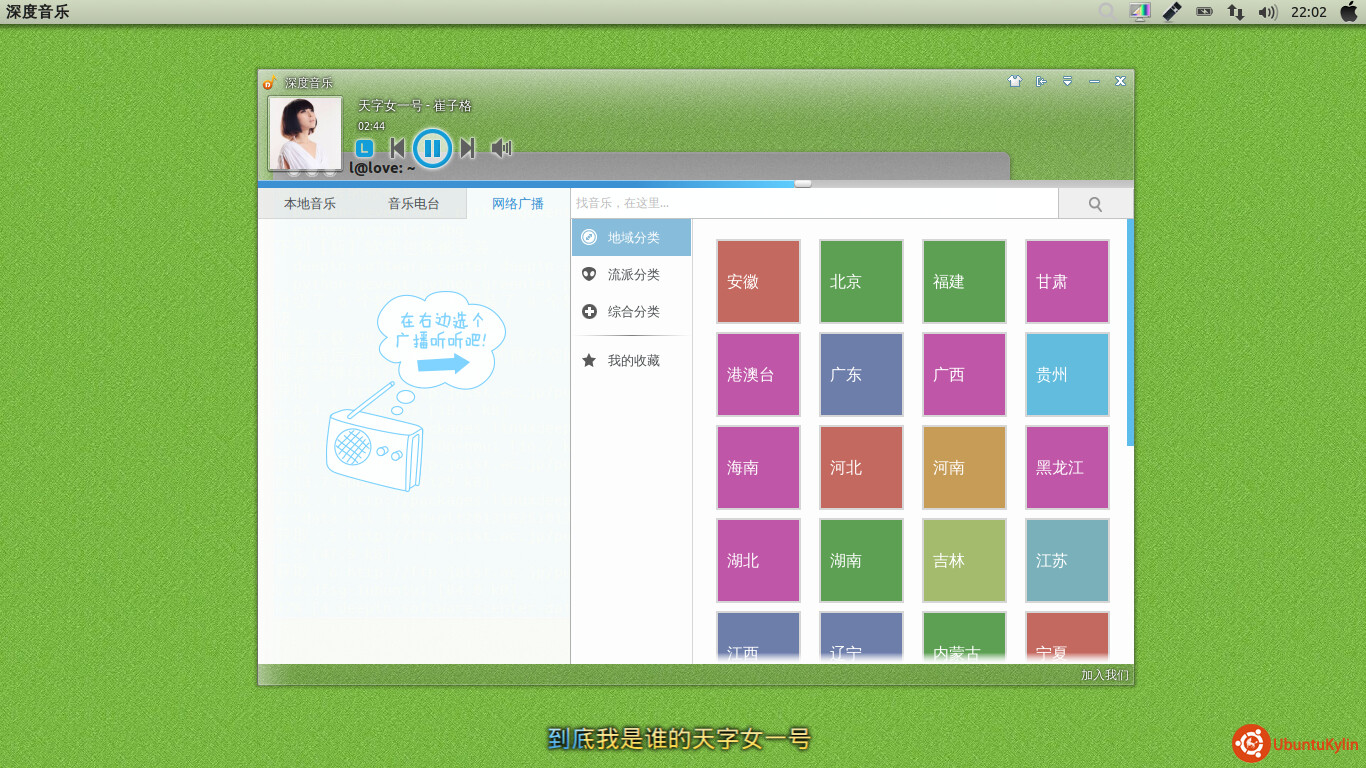Open the system volume indicator in top panel

(x=1268, y=12)
